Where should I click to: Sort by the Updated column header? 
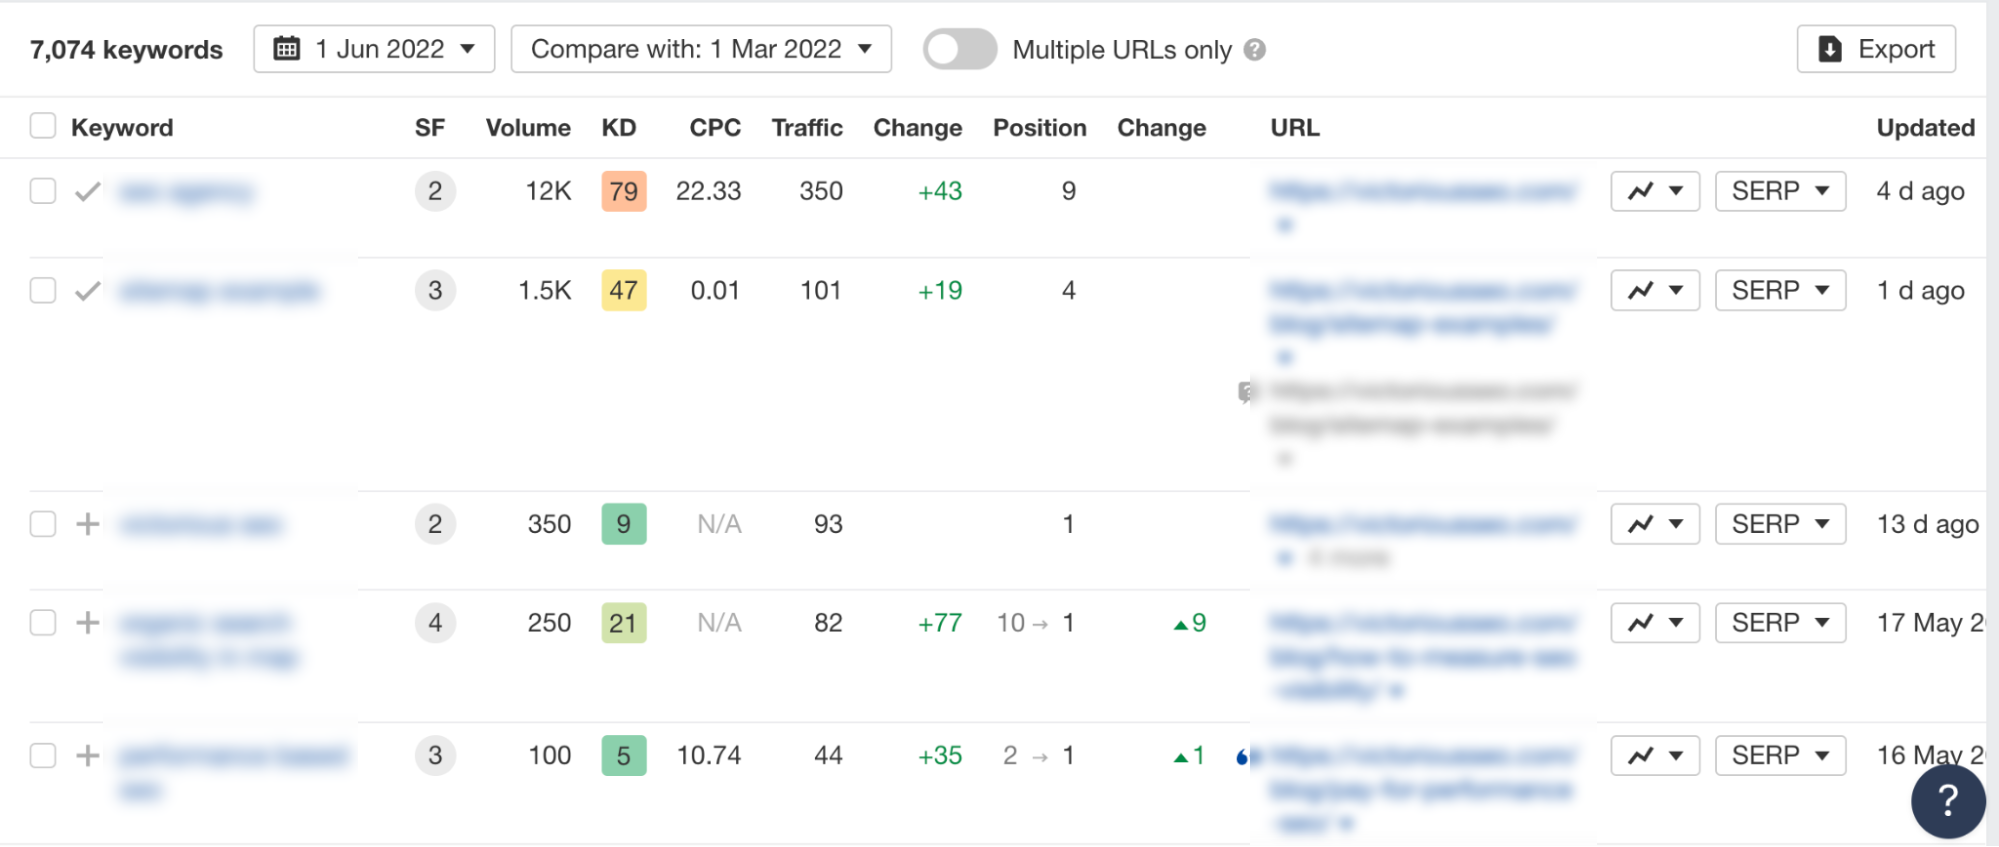point(1925,127)
